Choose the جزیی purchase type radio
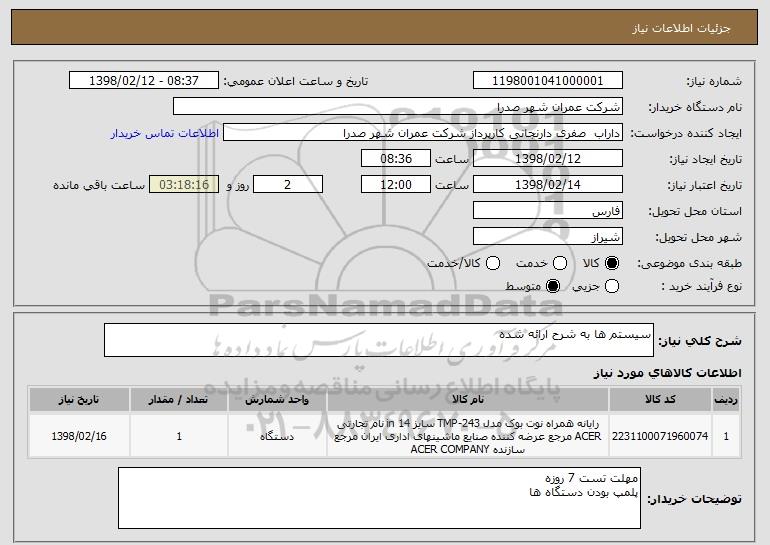 pyautogui.click(x=612, y=286)
